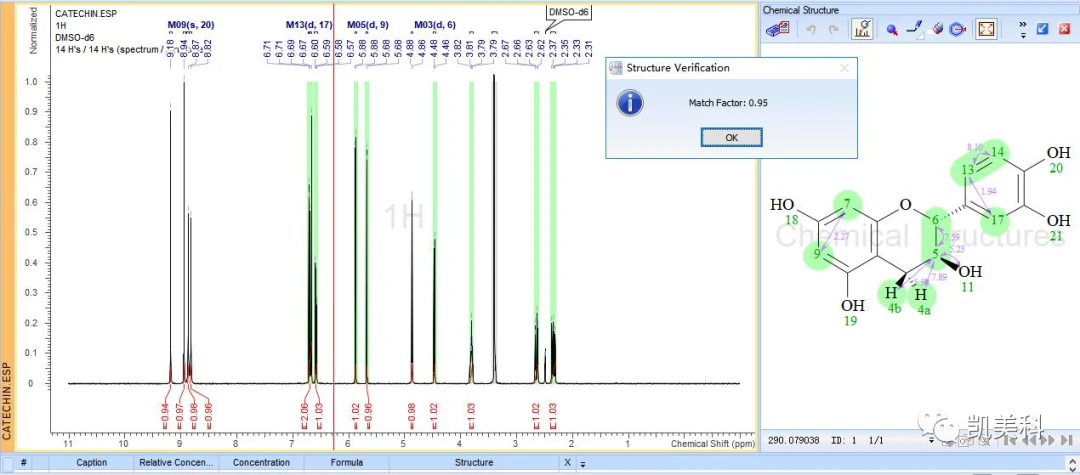
Task: Select the Formula column header
Action: [x=346, y=463]
